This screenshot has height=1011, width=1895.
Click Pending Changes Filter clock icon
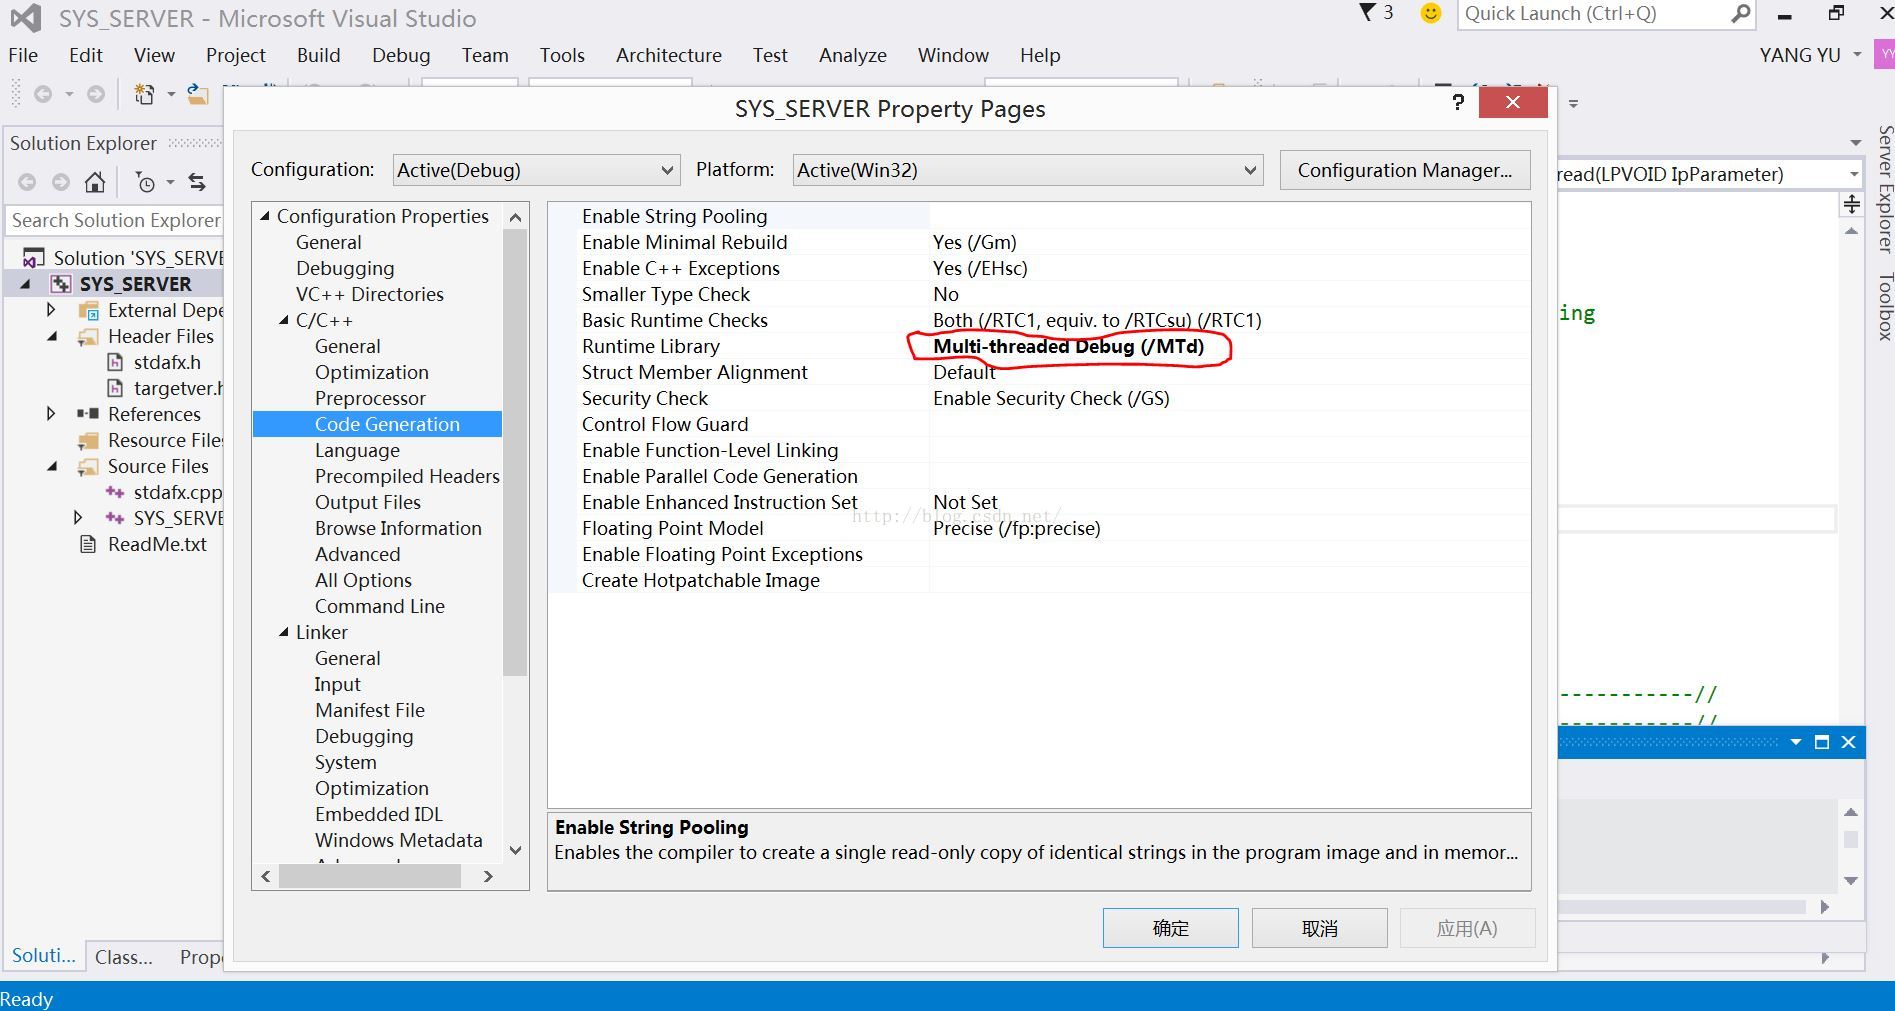[146, 182]
